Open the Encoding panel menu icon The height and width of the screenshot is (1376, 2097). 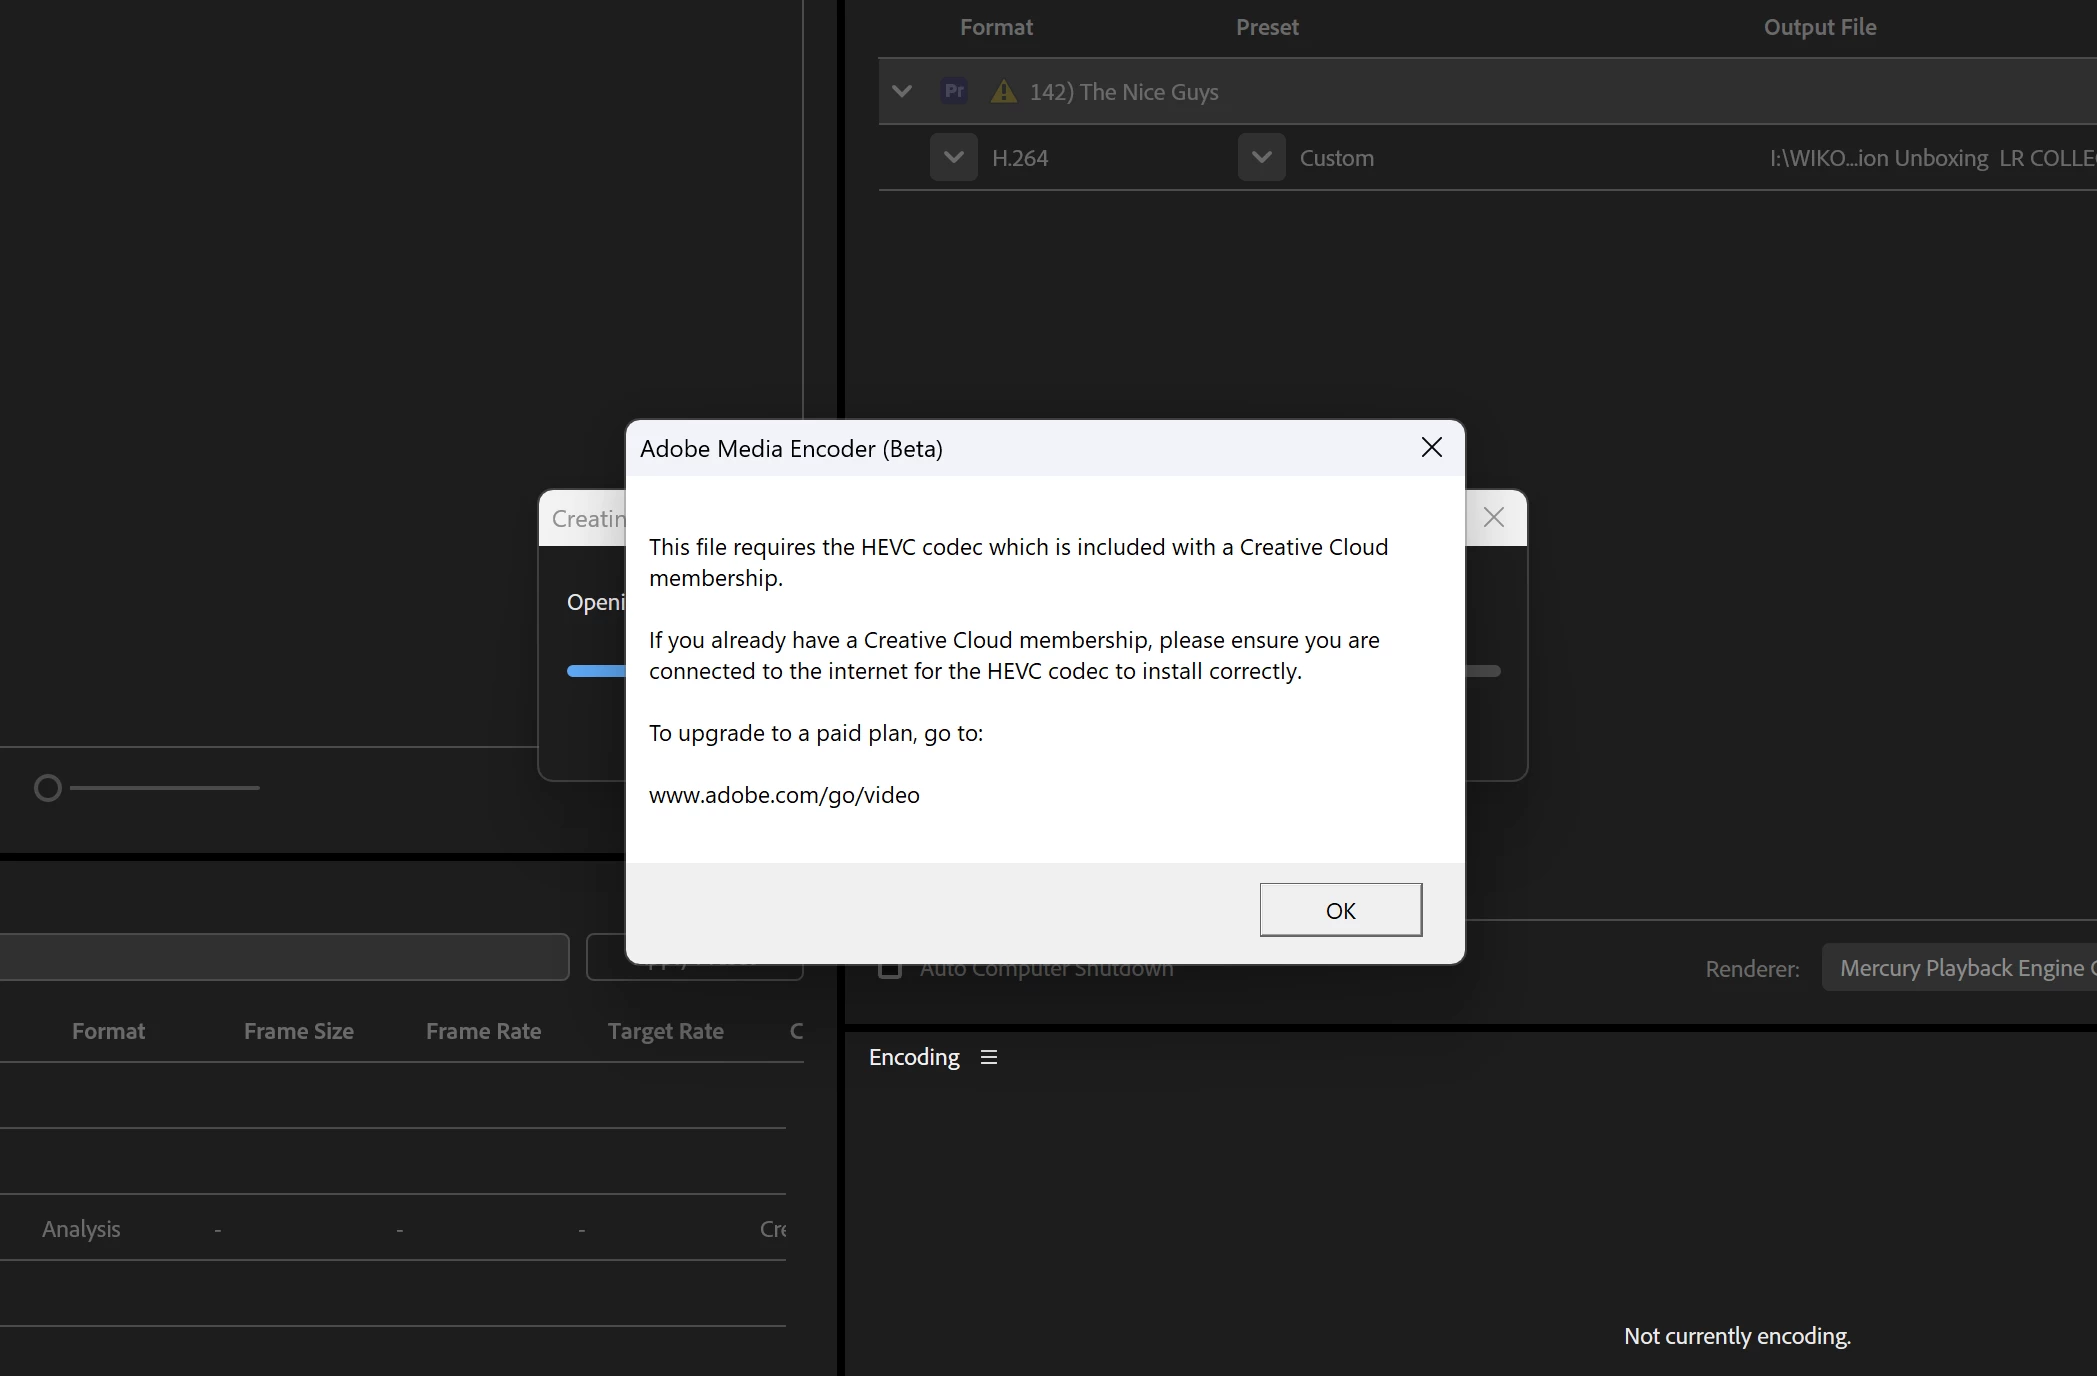point(989,1057)
